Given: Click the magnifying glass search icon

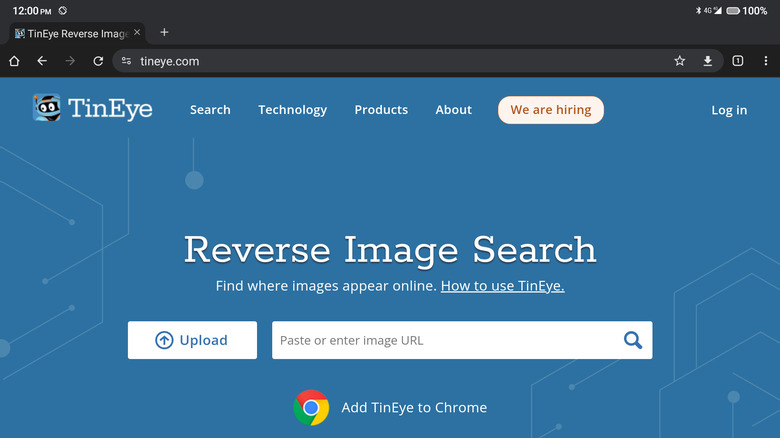Looking at the screenshot, I should tap(632, 340).
